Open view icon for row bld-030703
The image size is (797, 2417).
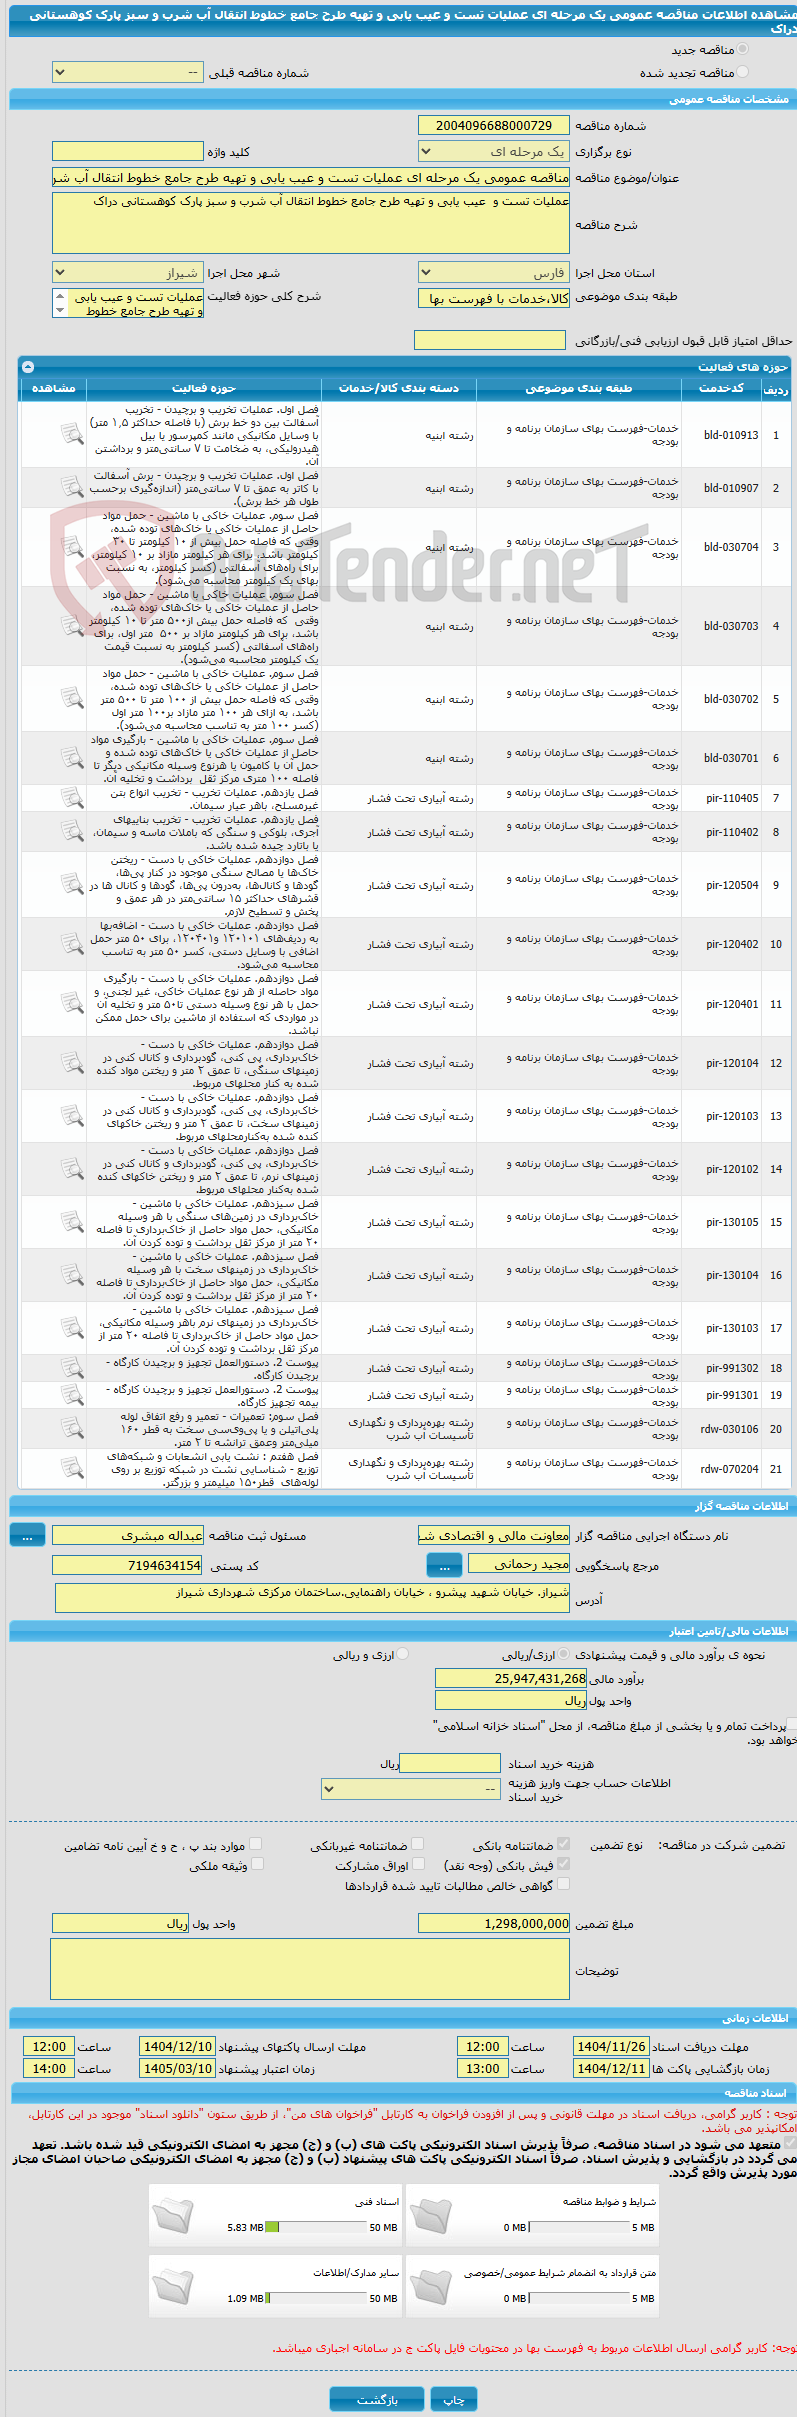pos(71,625)
